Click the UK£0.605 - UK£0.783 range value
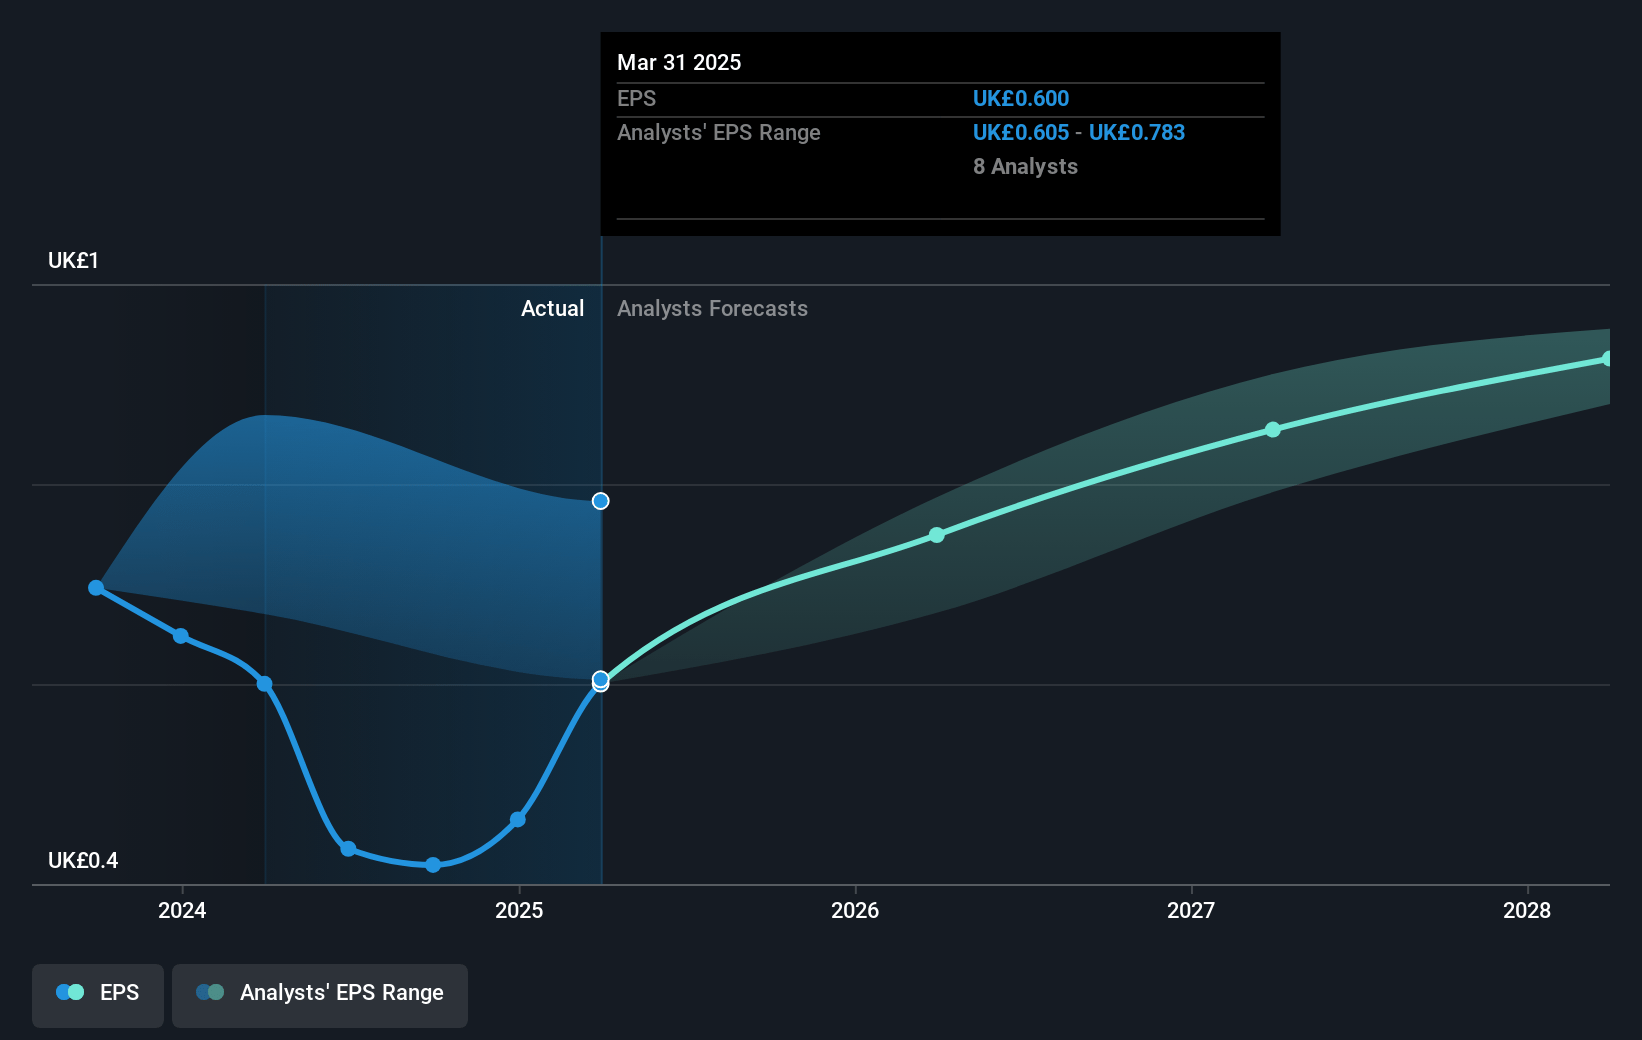The height and width of the screenshot is (1040, 1642). coord(1079,133)
